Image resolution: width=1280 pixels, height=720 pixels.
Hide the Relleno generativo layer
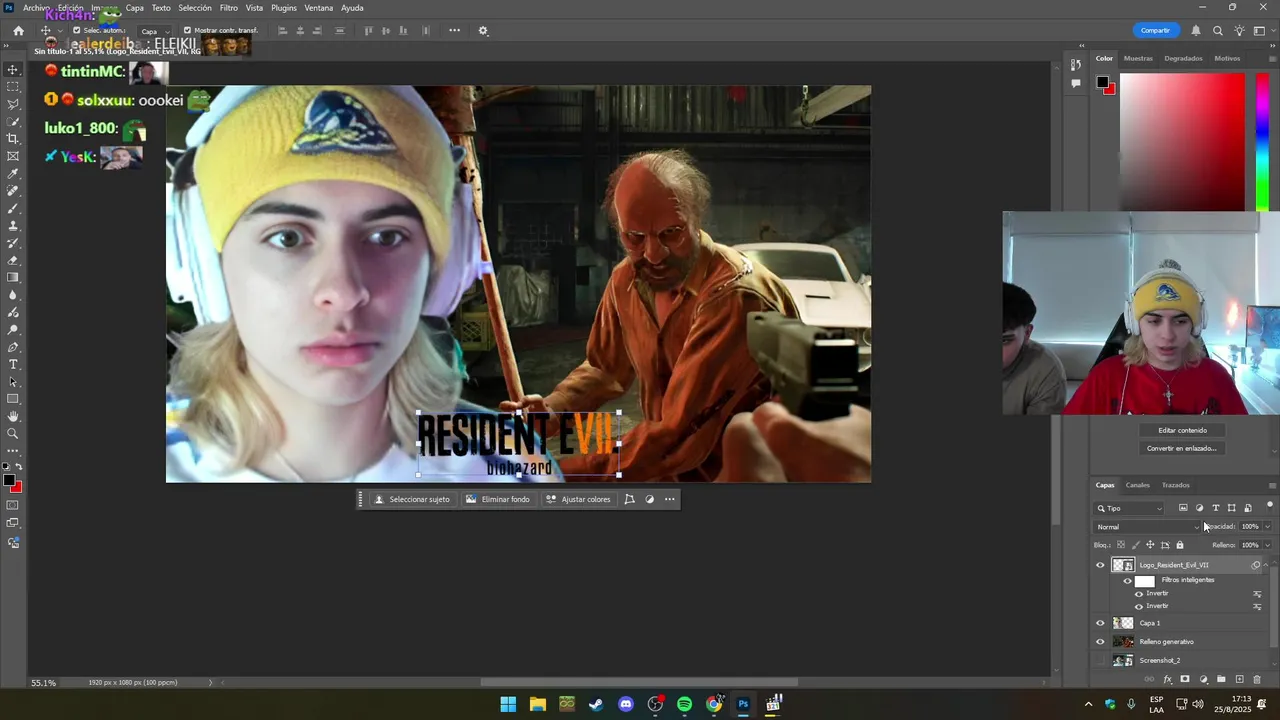click(1100, 642)
